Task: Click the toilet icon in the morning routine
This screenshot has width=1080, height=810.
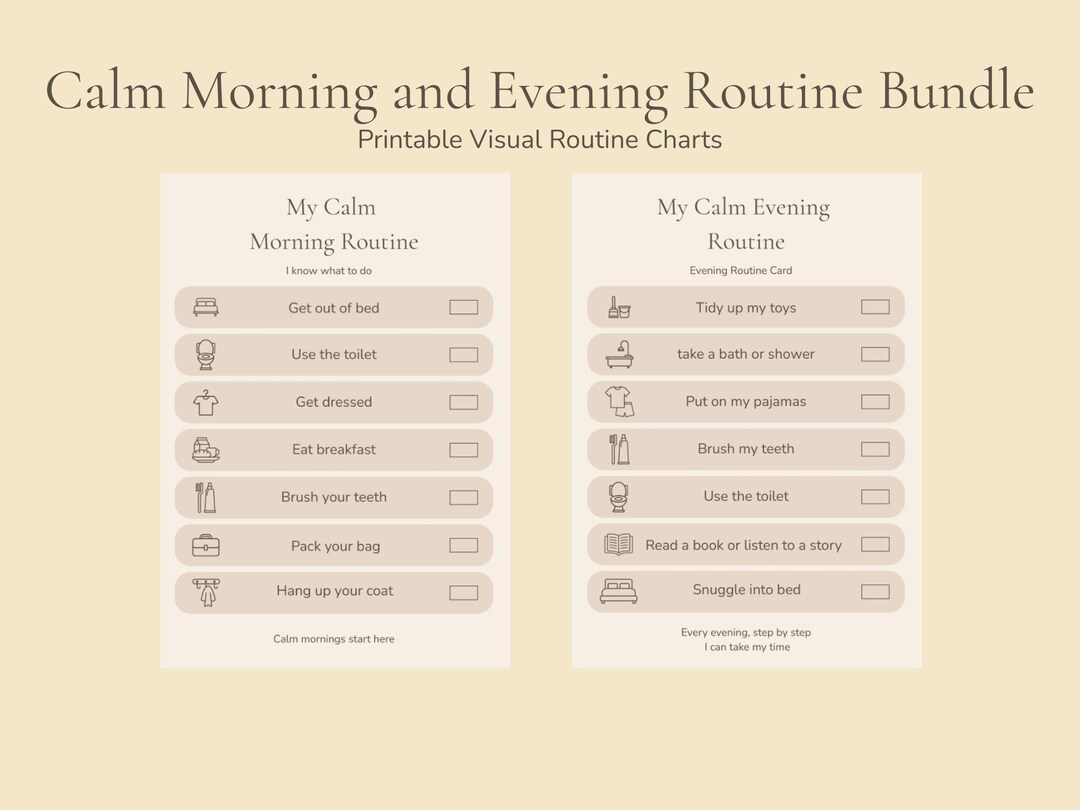Action: 205,355
